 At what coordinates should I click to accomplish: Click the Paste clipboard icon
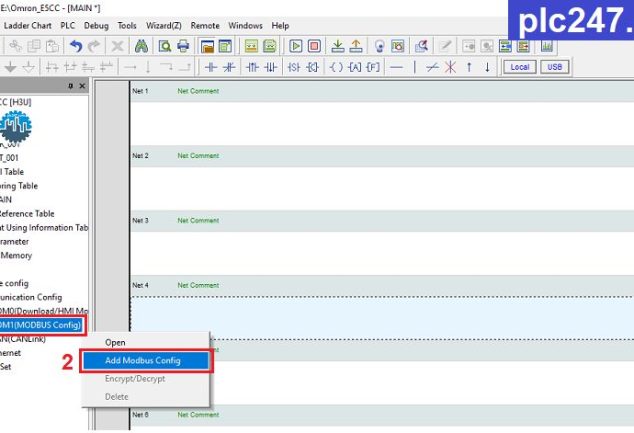coord(52,46)
